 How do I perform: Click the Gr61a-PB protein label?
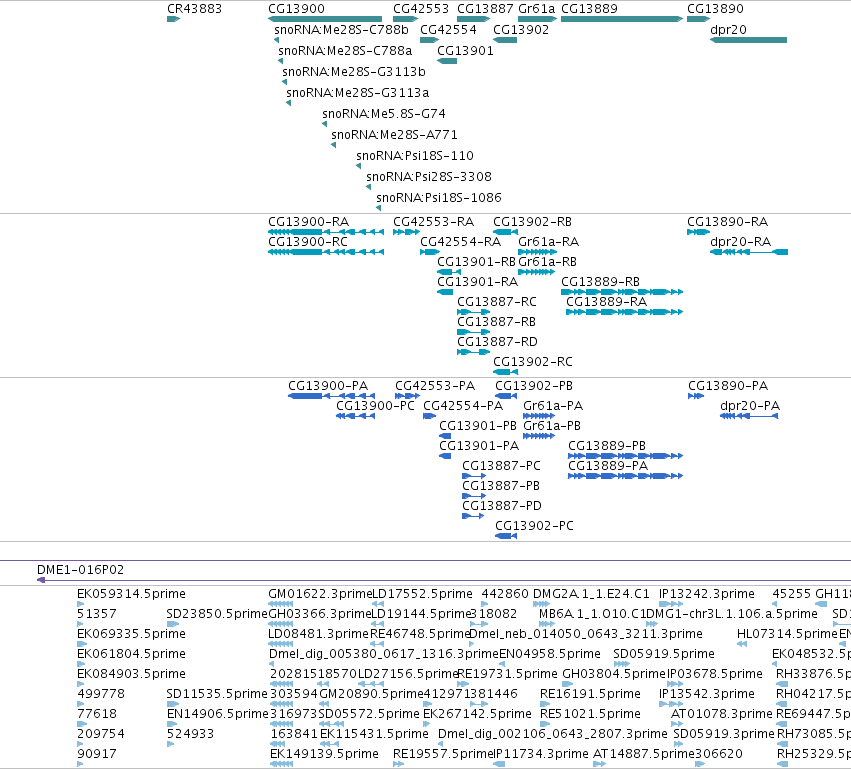point(552,425)
